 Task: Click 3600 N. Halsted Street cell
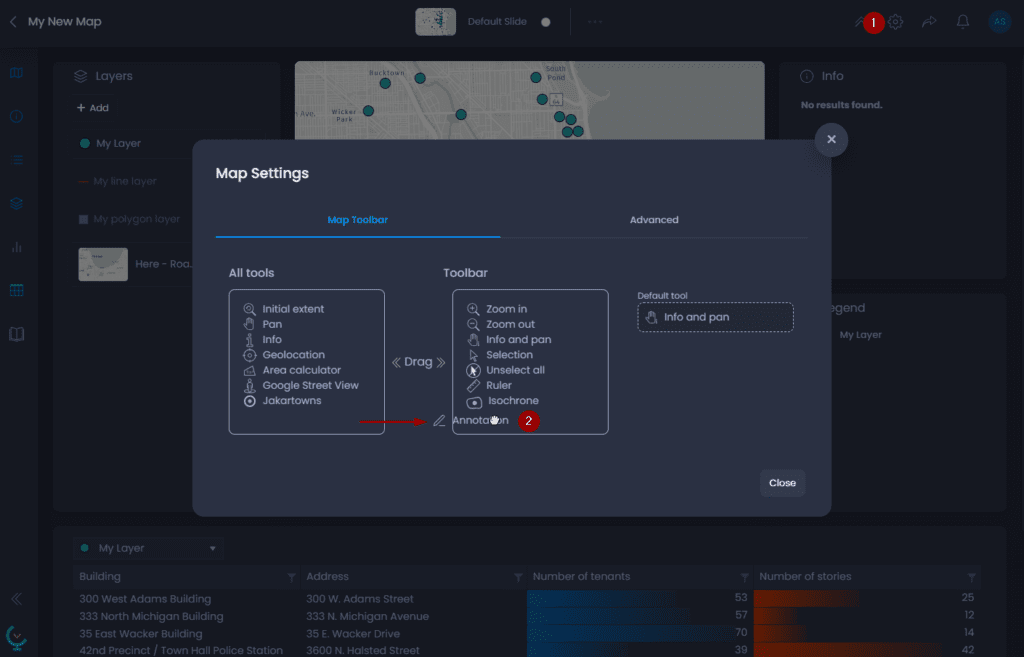point(362,650)
